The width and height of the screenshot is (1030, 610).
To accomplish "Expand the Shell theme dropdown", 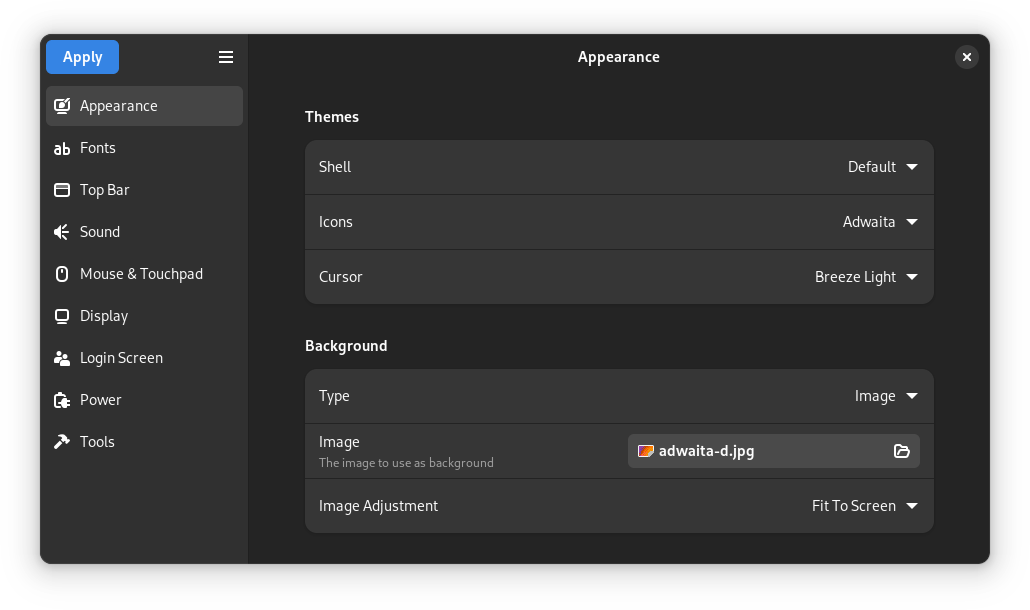I will [x=882, y=167].
